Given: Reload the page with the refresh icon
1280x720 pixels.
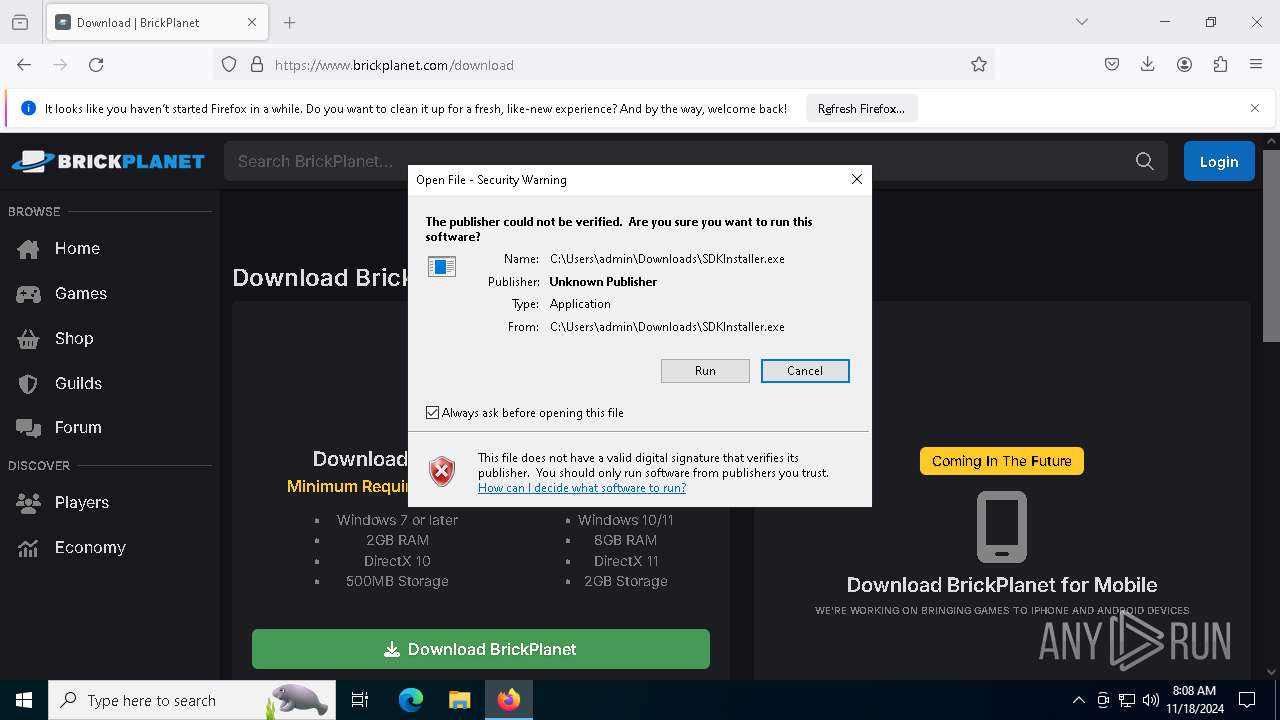Looking at the screenshot, I should coord(96,64).
